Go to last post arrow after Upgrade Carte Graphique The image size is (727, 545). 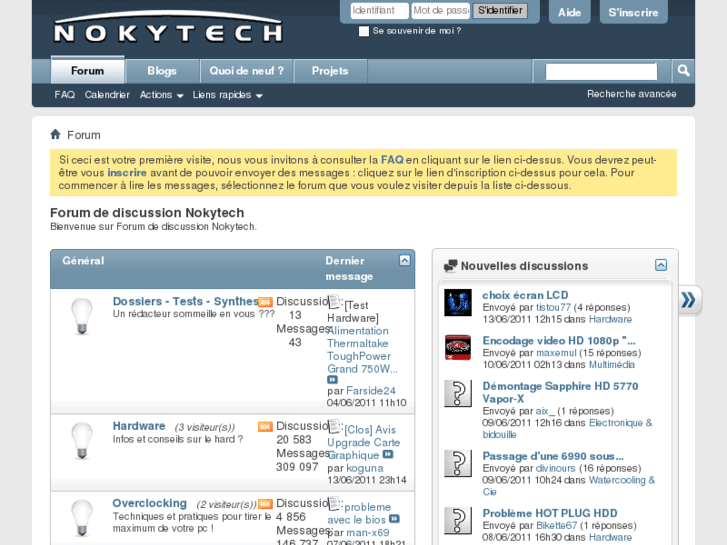click(388, 455)
